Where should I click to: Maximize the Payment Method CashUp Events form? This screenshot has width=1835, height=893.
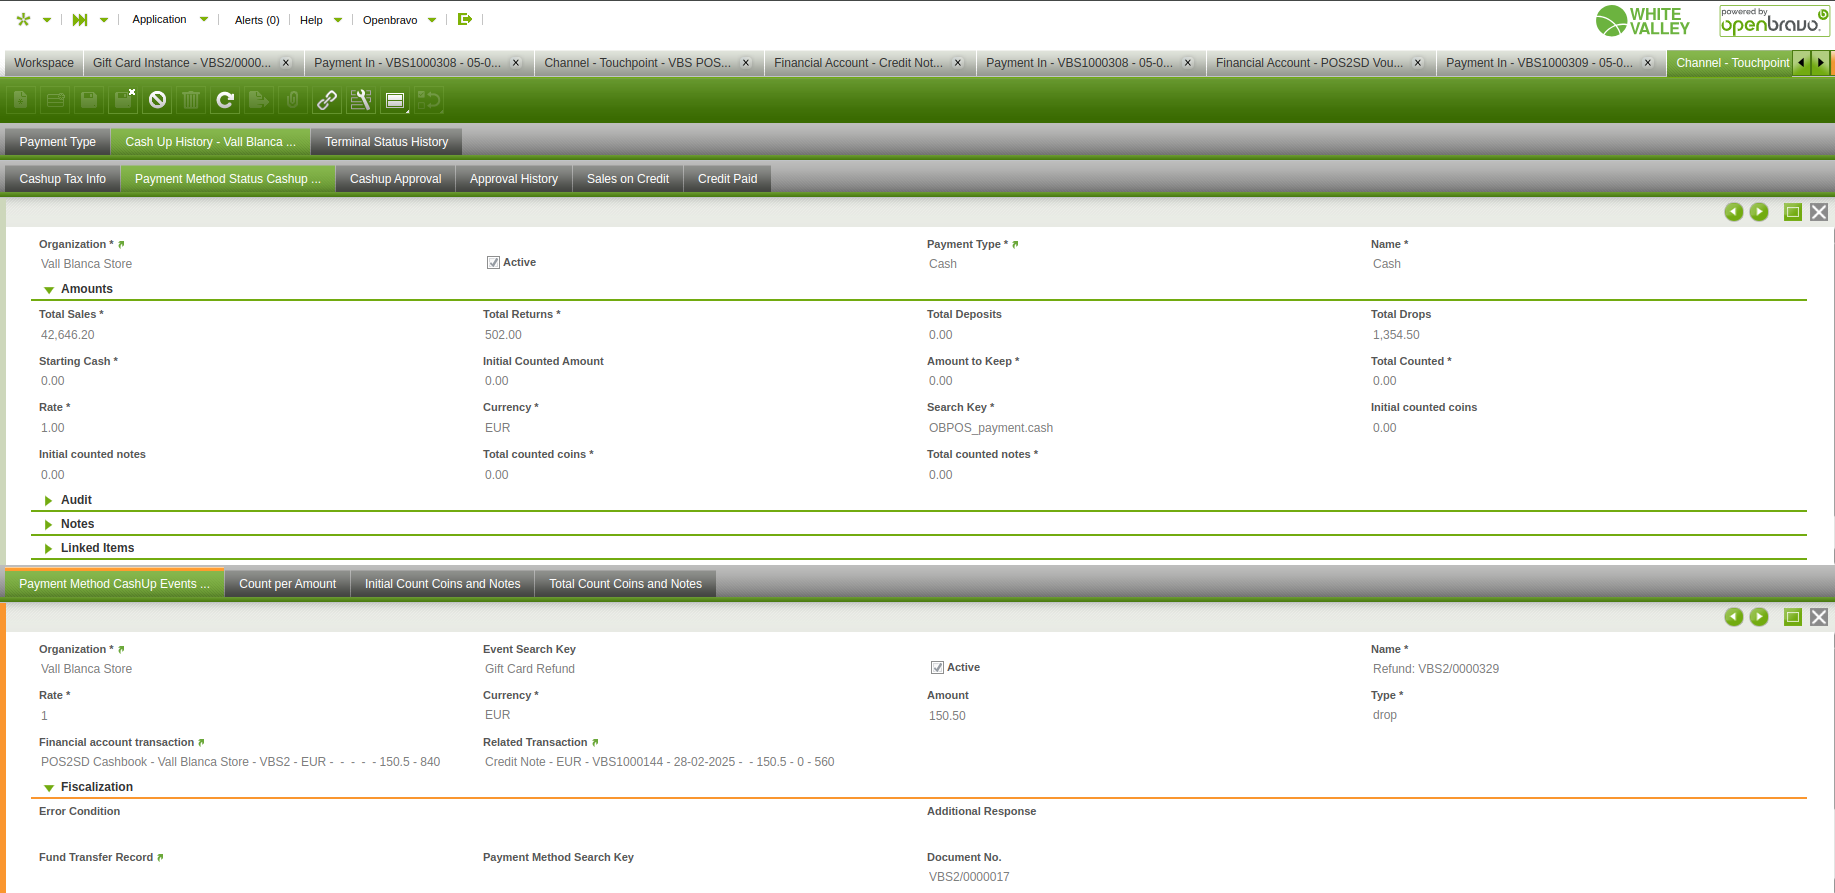pyautogui.click(x=1793, y=617)
